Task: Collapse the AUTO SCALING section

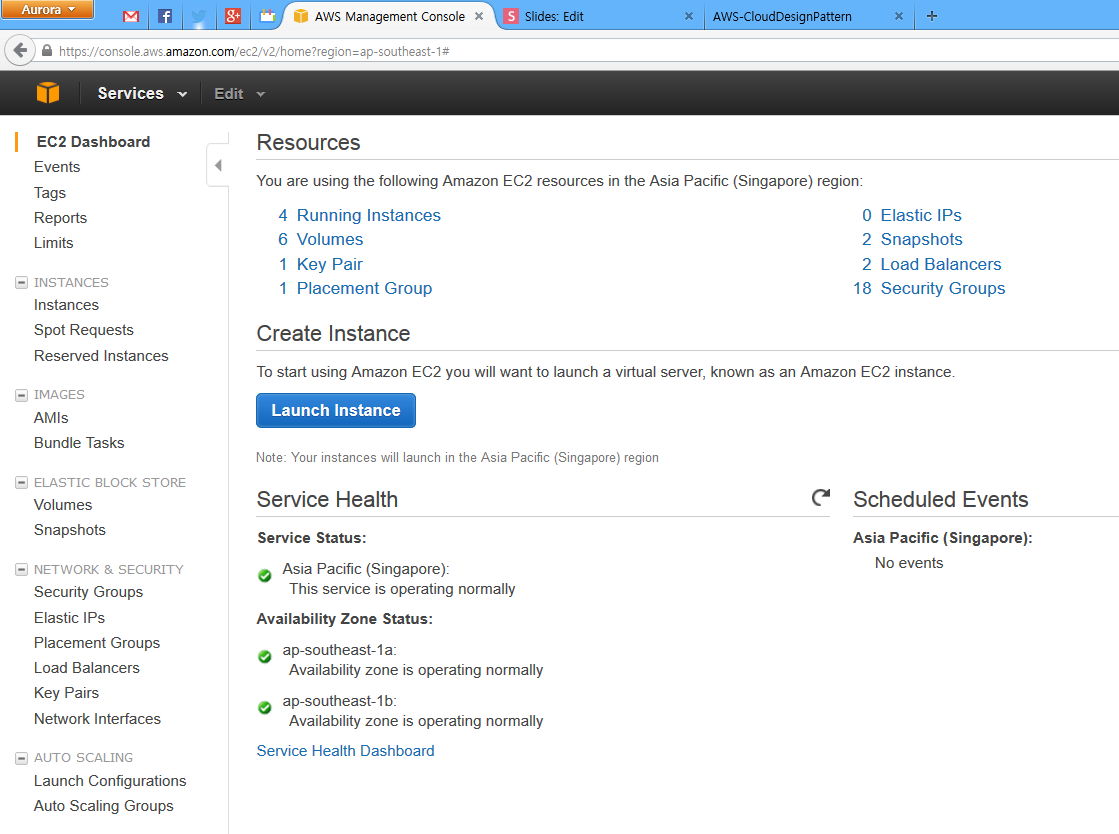Action: click(21, 758)
